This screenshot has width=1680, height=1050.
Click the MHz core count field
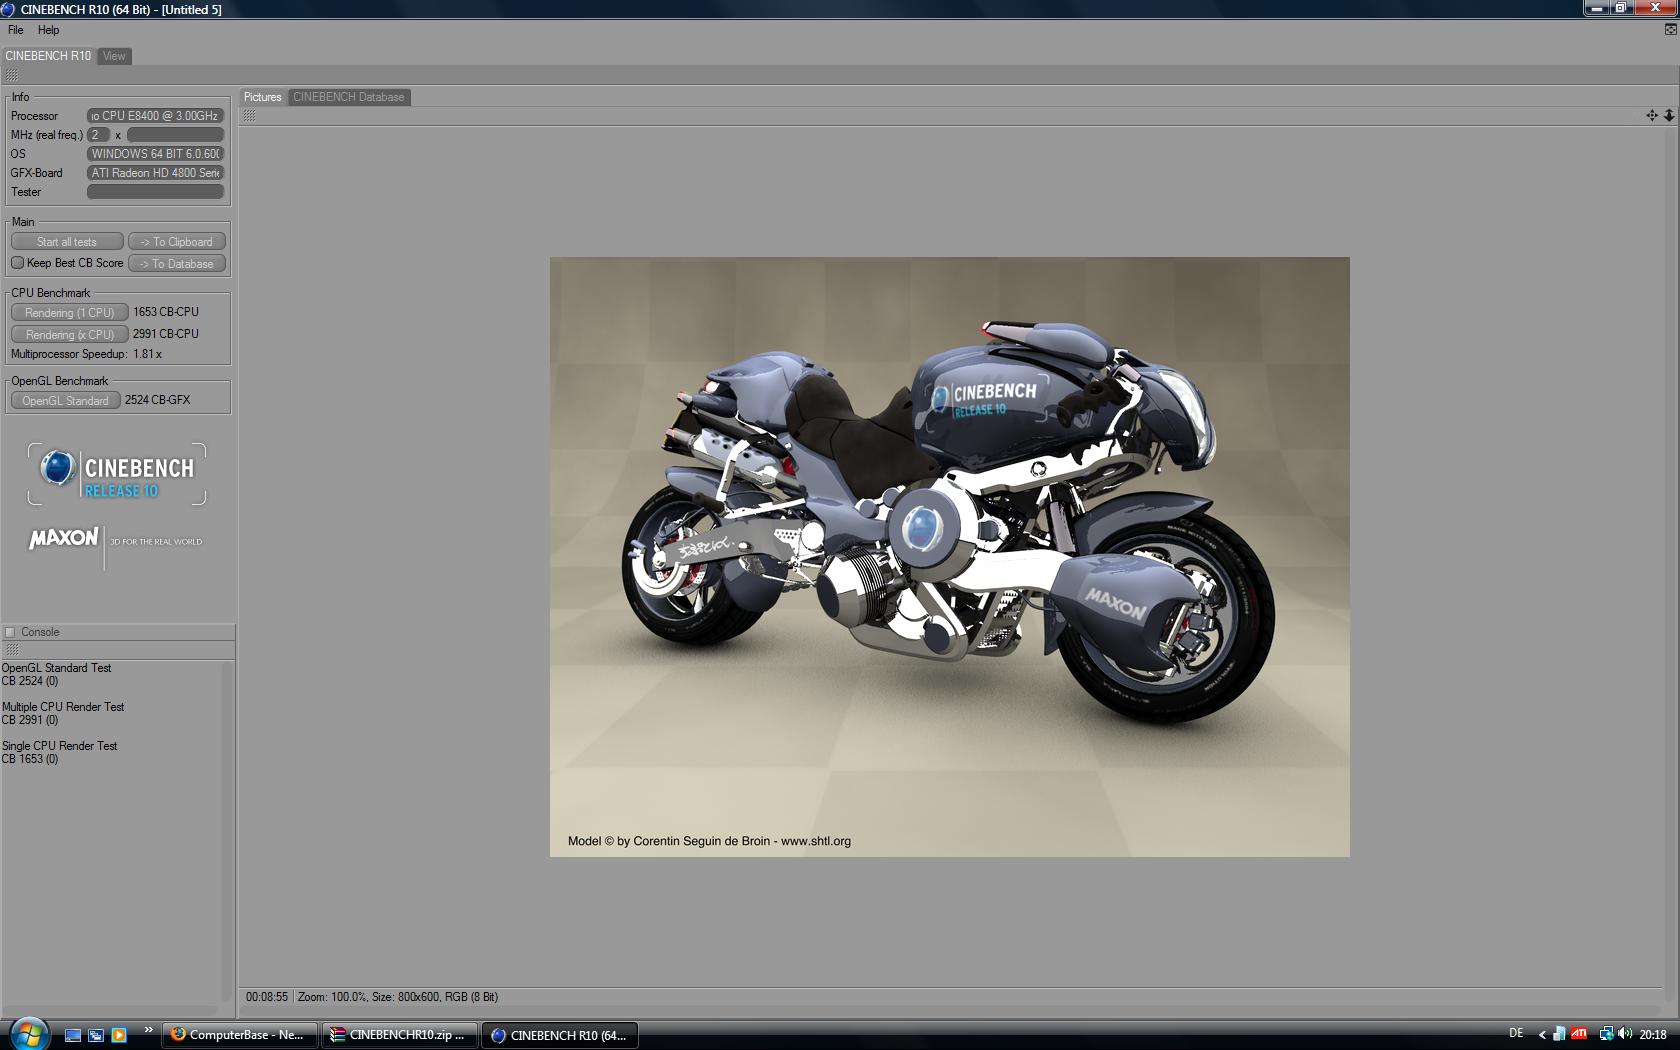(98, 135)
